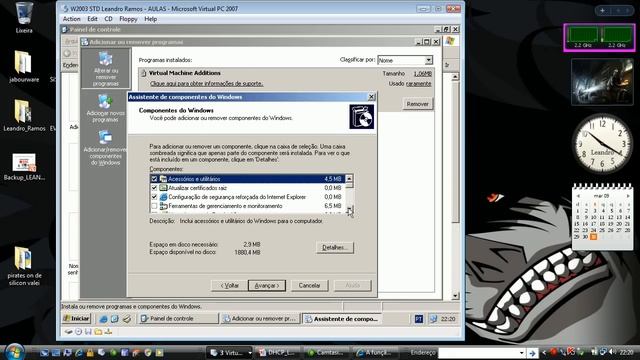Viewport: 640px width, 360px height.
Task: Open DHCP_L... taskbar window button
Action: [x=277, y=353]
